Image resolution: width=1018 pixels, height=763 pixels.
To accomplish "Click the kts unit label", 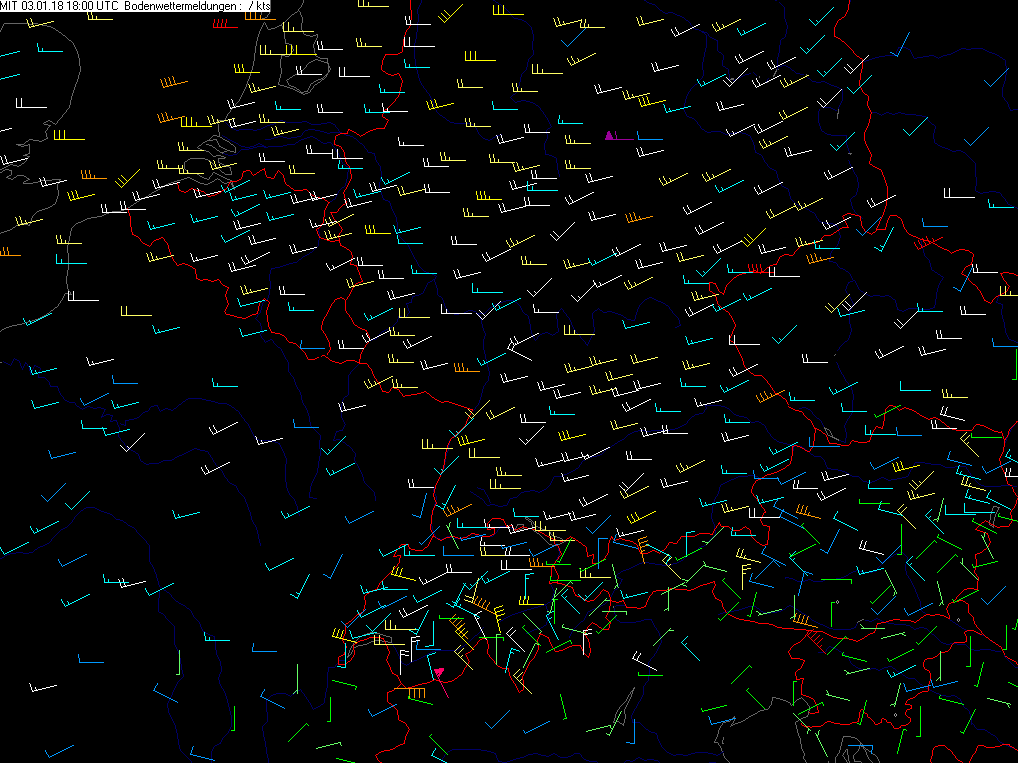I will tap(263, 6).
